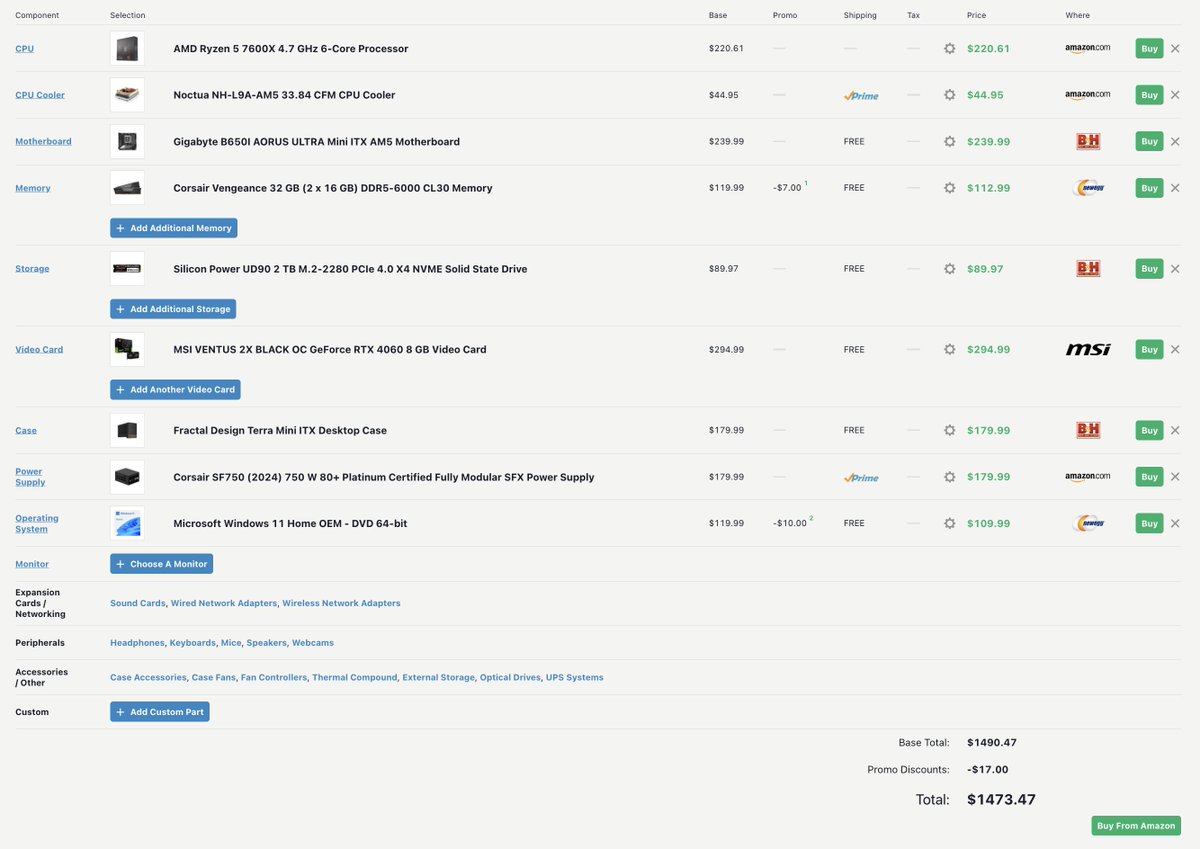Open UPS Systems accessories link
The width and height of the screenshot is (1200, 849).
click(x=575, y=677)
